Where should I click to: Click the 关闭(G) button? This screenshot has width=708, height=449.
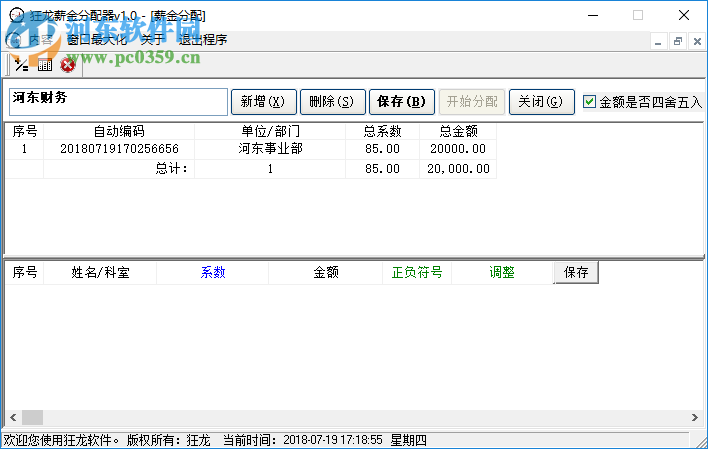point(542,102)
